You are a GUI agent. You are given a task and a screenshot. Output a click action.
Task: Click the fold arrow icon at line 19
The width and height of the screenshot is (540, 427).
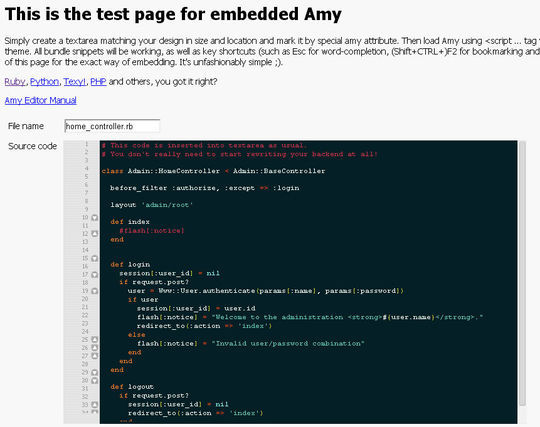click(94, 291)
